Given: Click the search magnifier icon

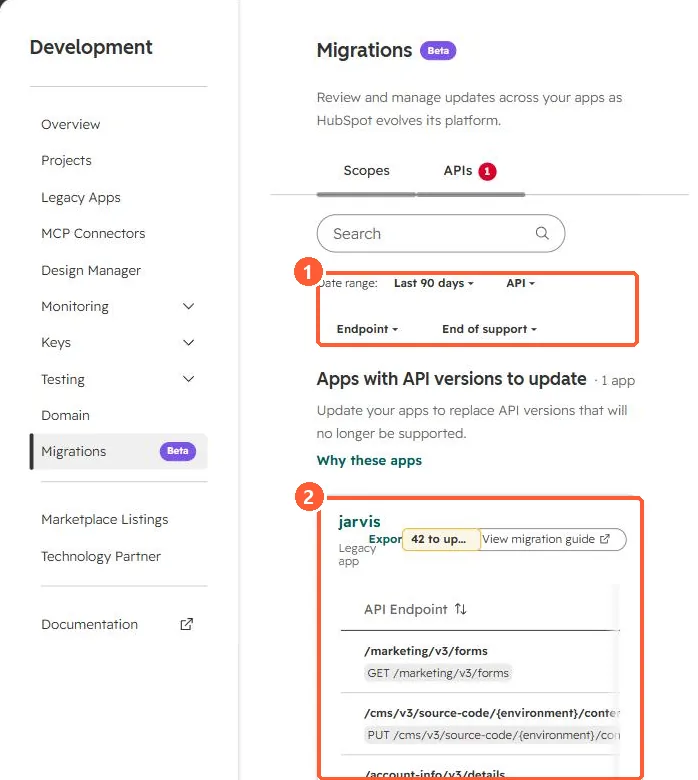Looking at the screenshot, I should click(542, 233).
